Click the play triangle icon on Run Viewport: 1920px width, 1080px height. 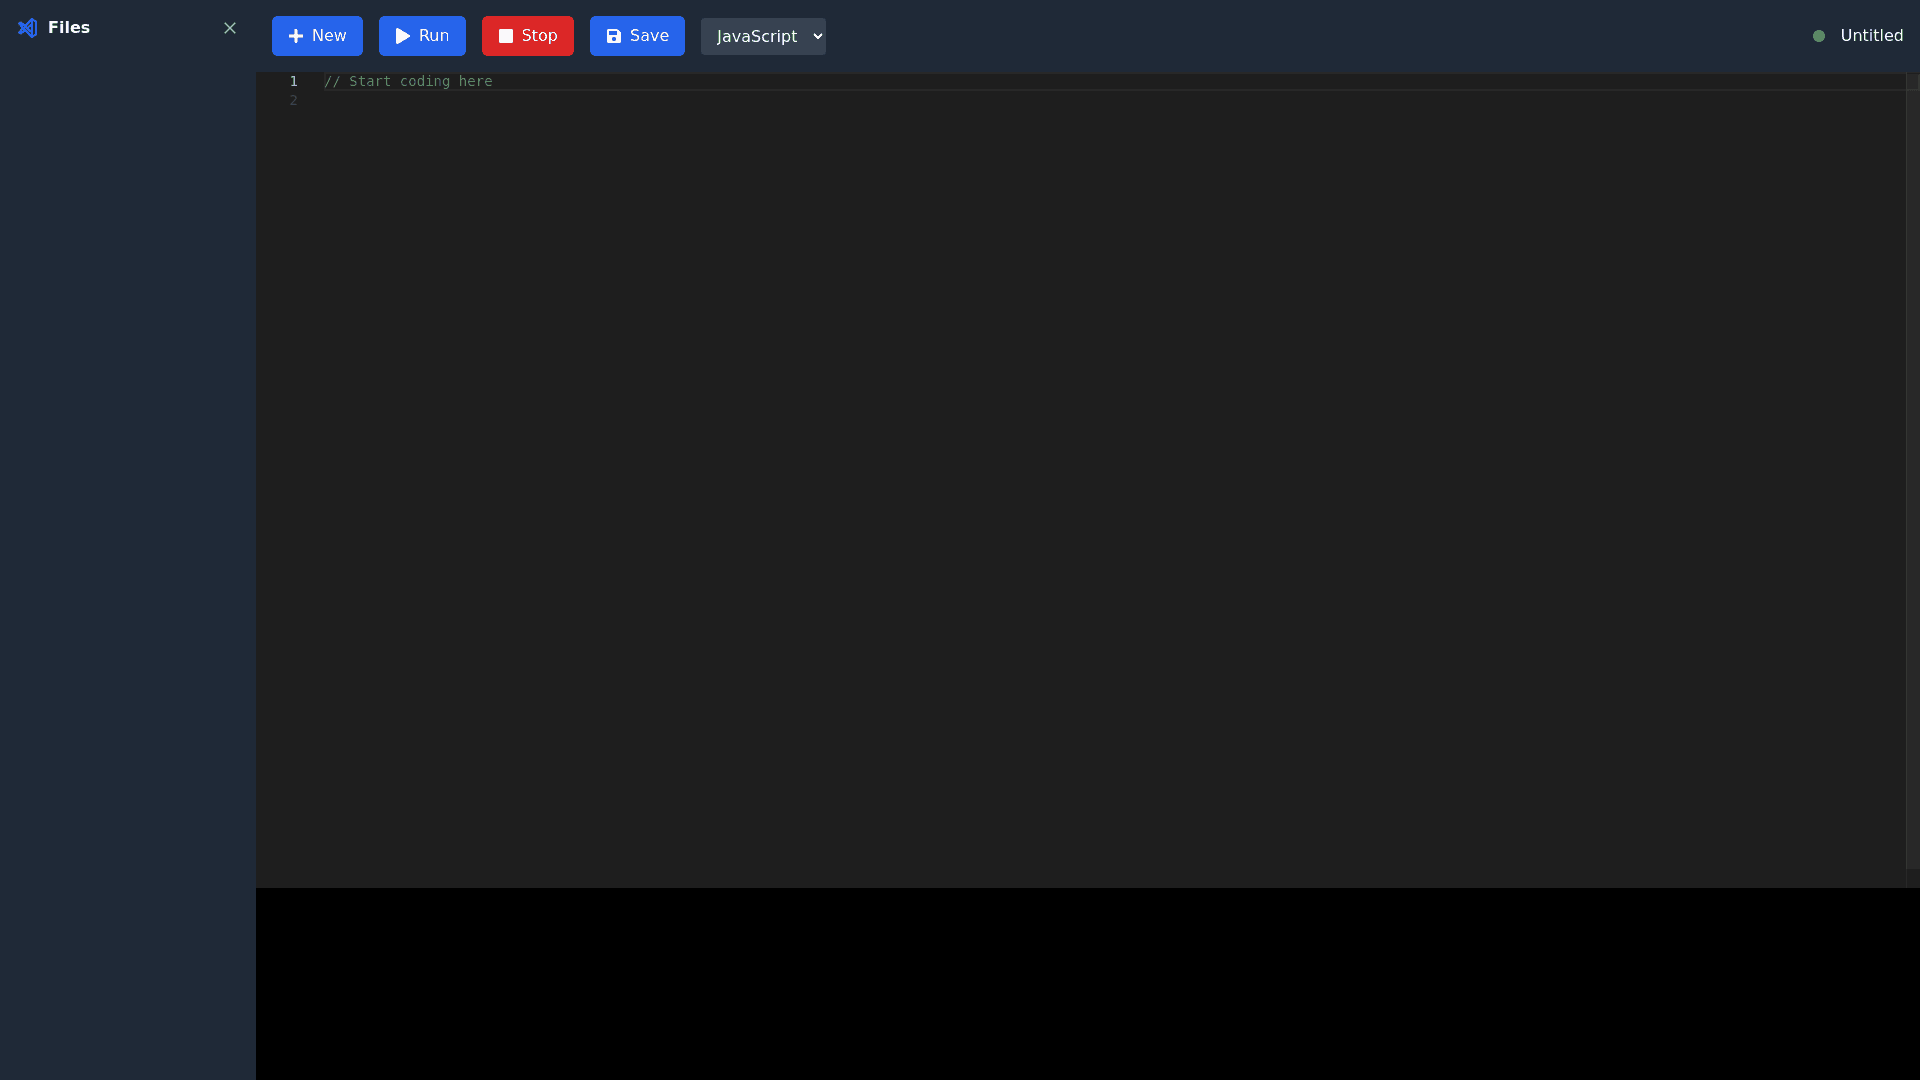(x=402, y=36)
